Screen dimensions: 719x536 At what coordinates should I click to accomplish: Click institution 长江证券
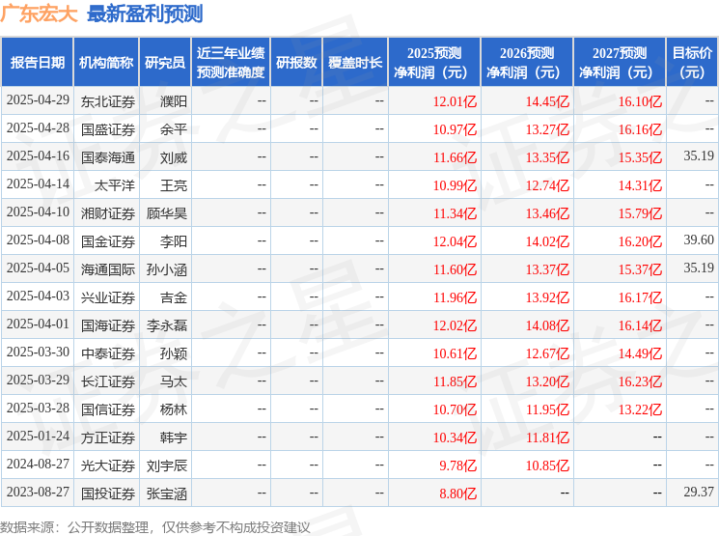click(x=108, y=381)
